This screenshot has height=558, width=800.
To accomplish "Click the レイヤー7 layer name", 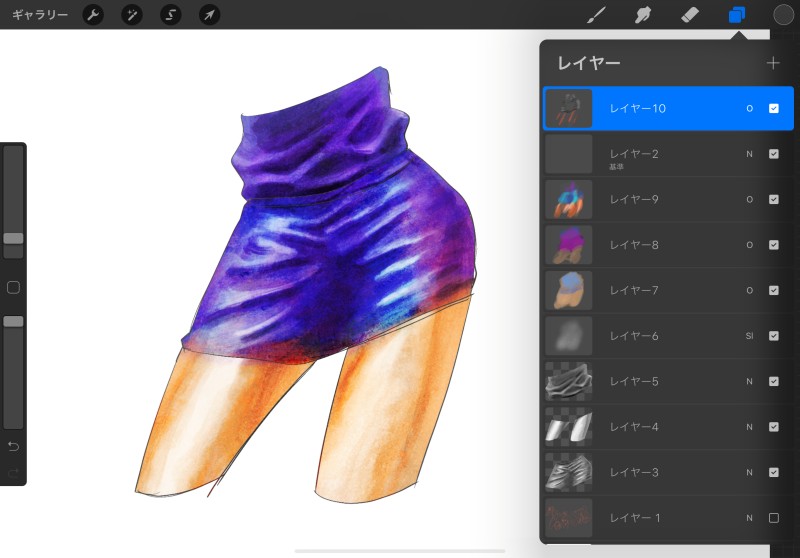I will point(634,290).
